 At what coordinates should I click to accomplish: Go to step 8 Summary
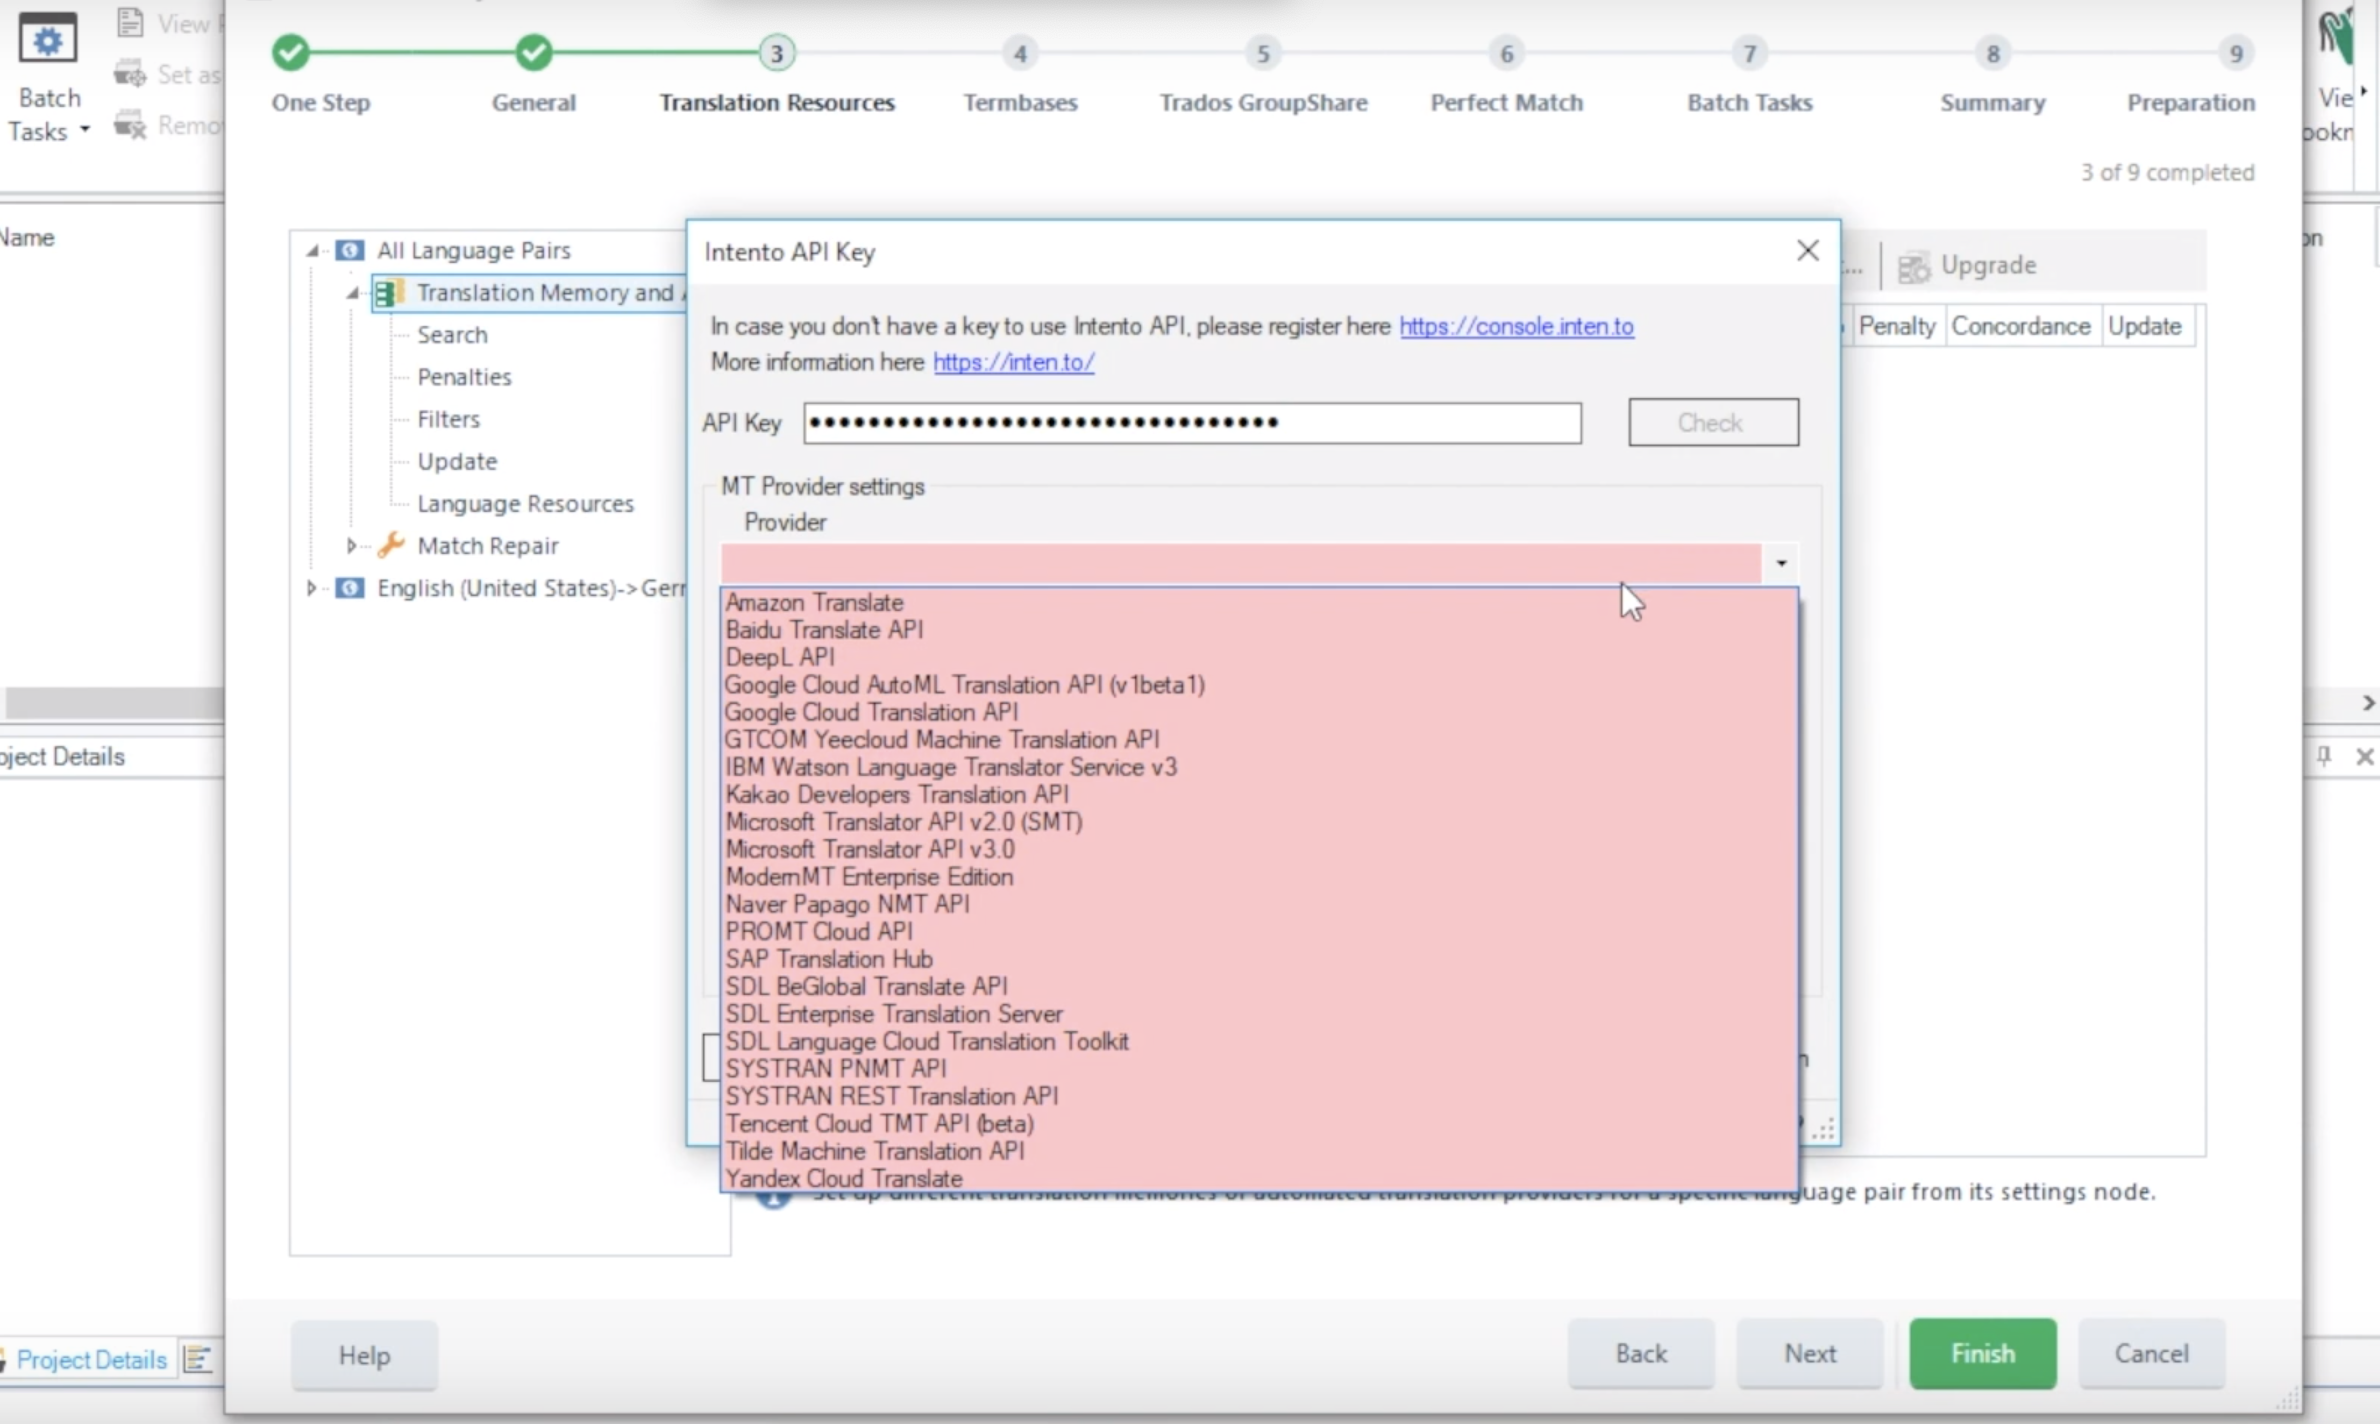pos(1992,52)
